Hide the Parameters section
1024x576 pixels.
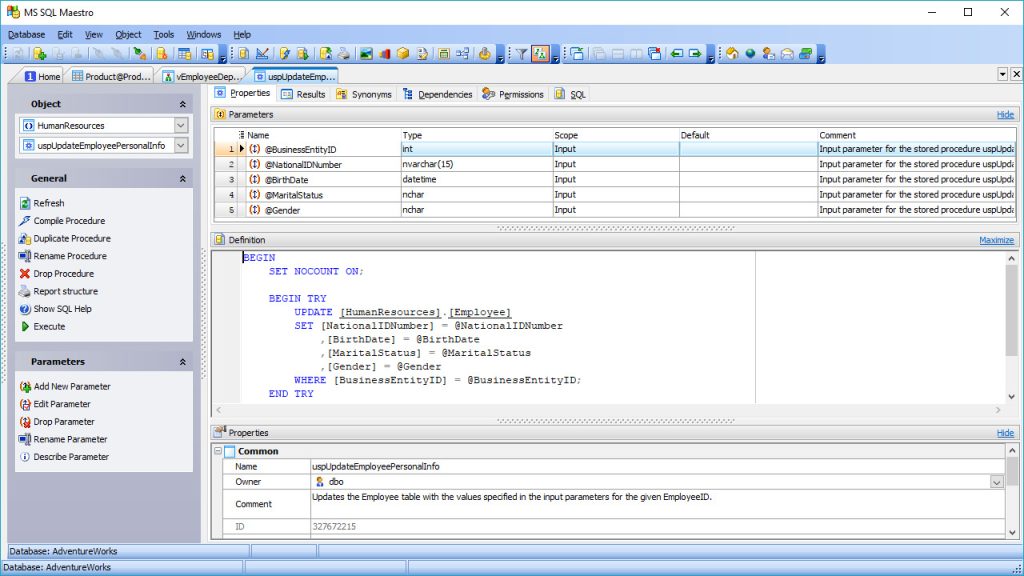[1005, 114]
